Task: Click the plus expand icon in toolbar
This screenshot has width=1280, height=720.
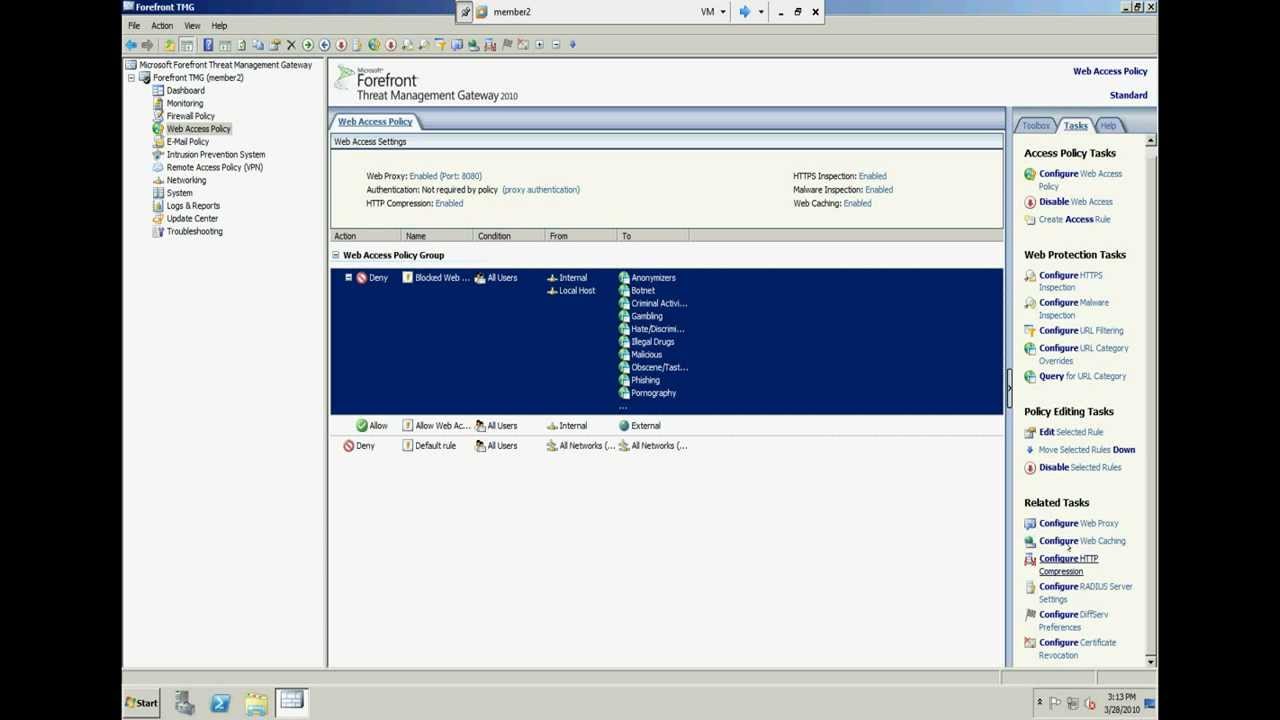Action: click(540, 44)
